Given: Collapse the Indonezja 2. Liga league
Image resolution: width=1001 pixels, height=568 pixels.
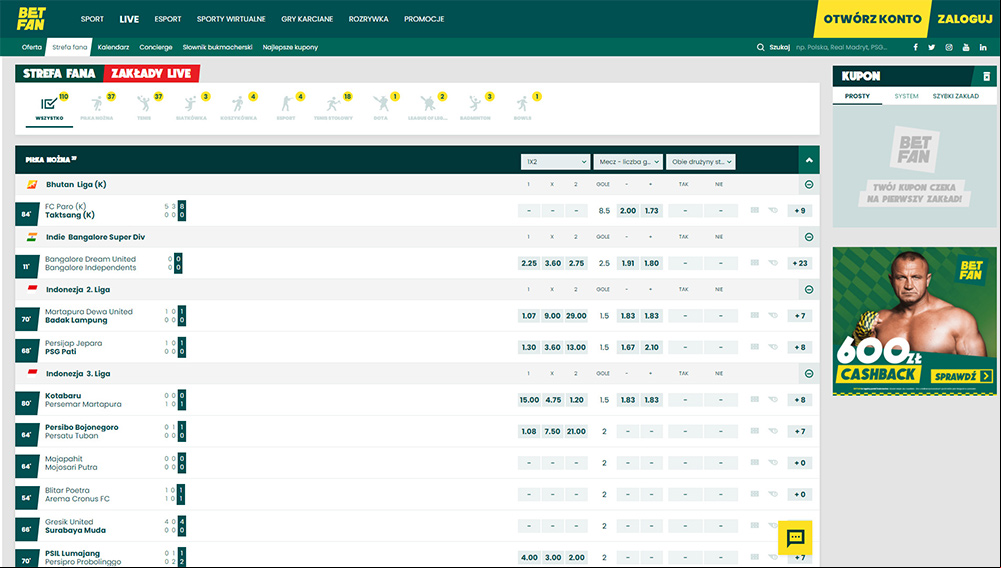Looking at the screenshot, I should pyautogui.click(x=809, y=289).
